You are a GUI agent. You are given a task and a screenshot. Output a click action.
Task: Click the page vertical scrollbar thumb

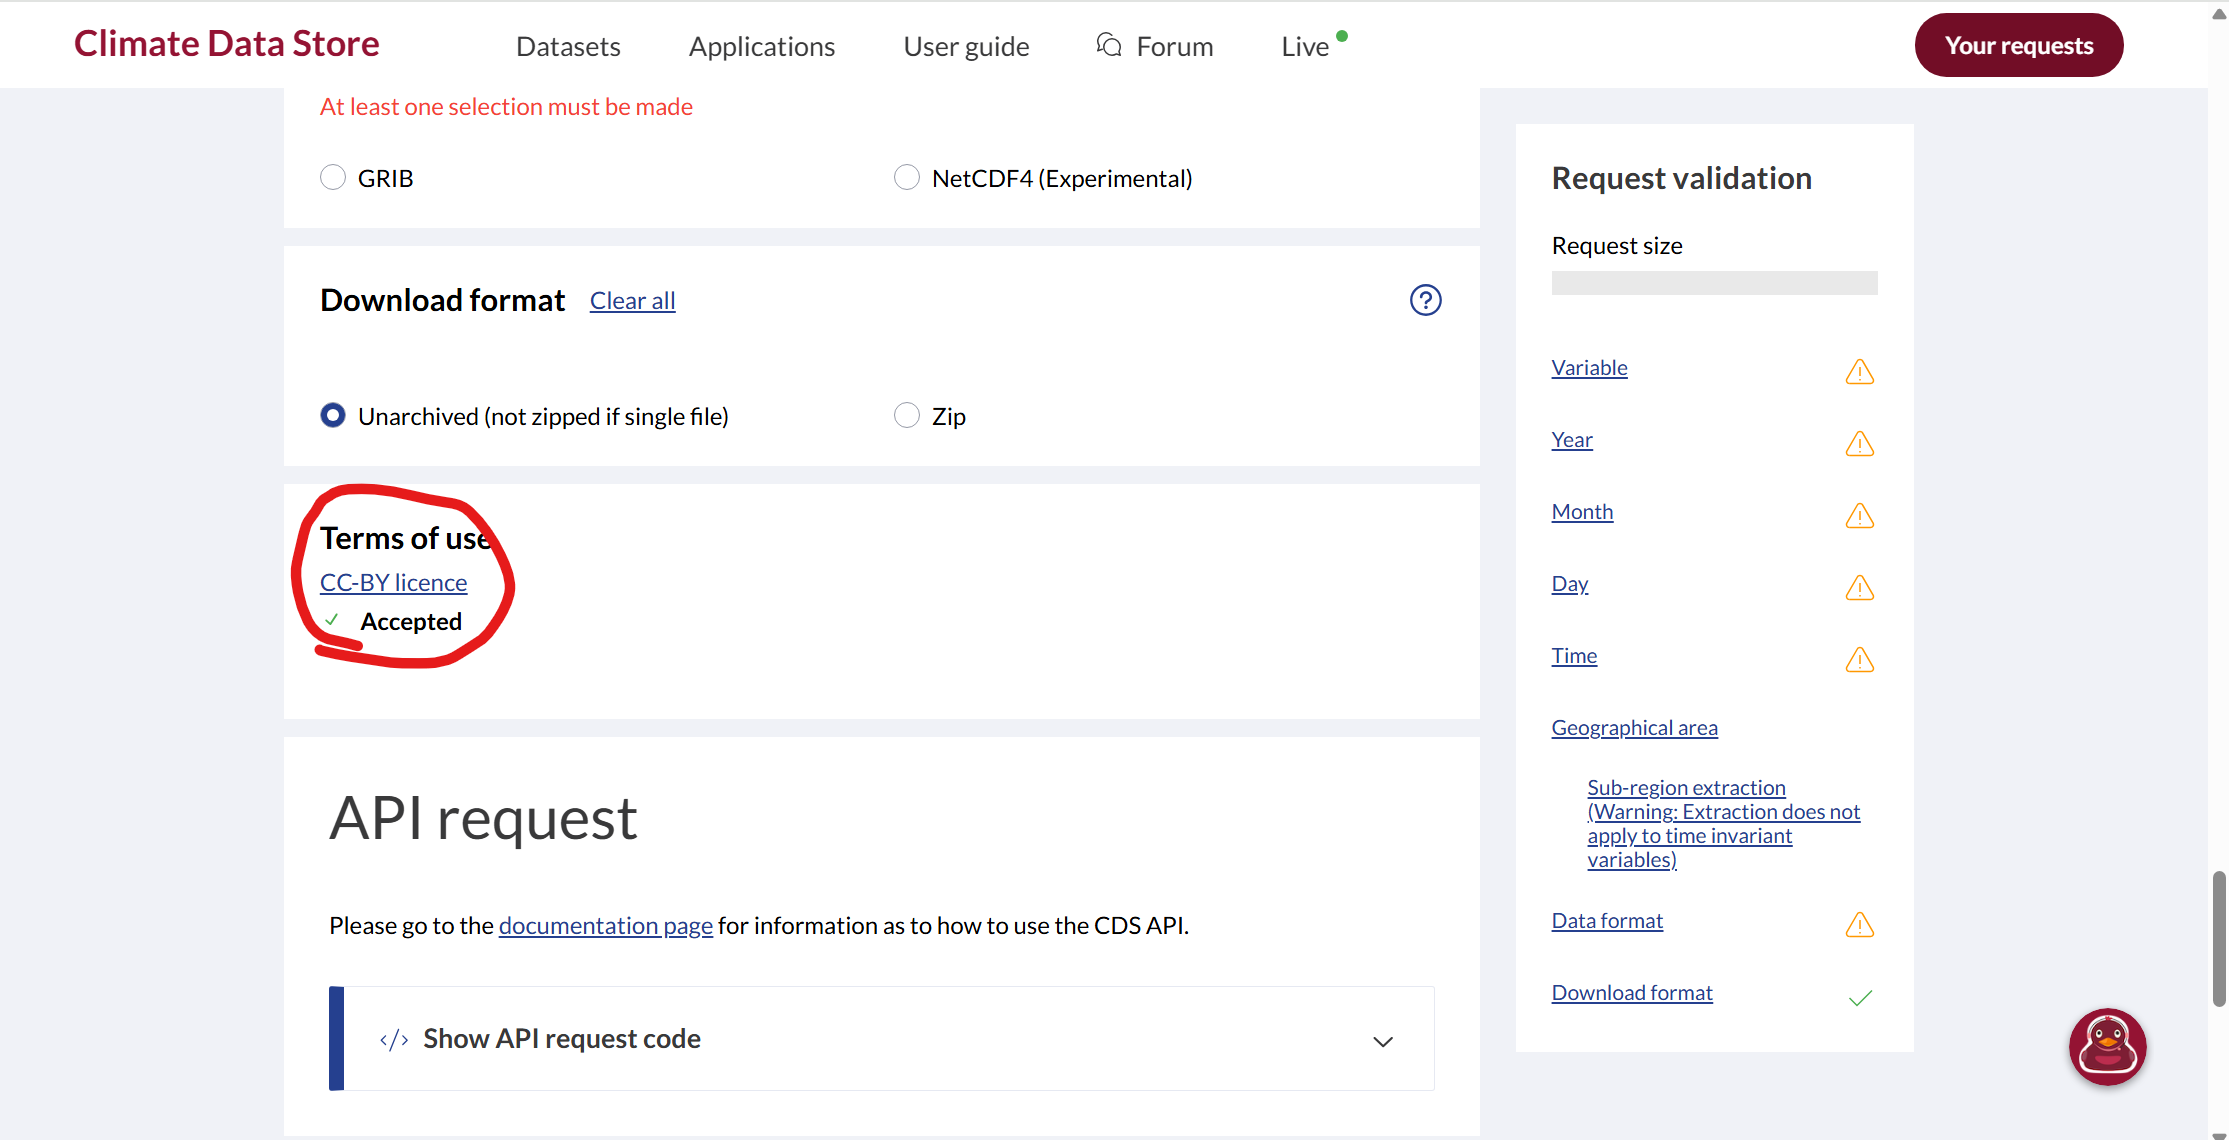pos(2218,938)
